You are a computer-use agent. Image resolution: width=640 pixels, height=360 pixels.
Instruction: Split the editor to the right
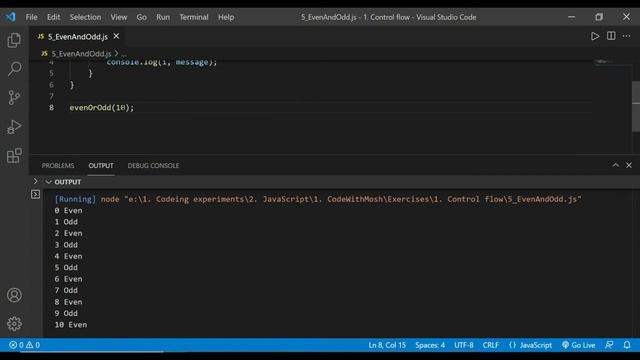coord(611,36)
